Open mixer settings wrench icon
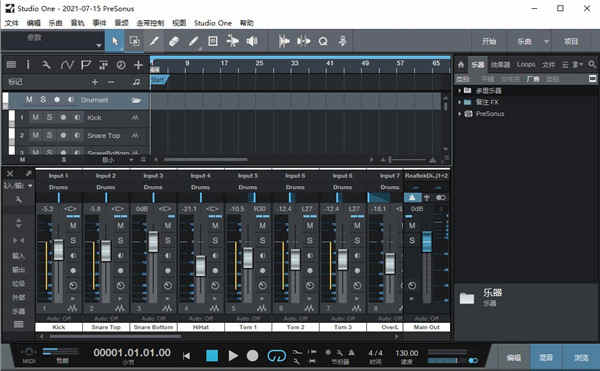 click(18, 200)
